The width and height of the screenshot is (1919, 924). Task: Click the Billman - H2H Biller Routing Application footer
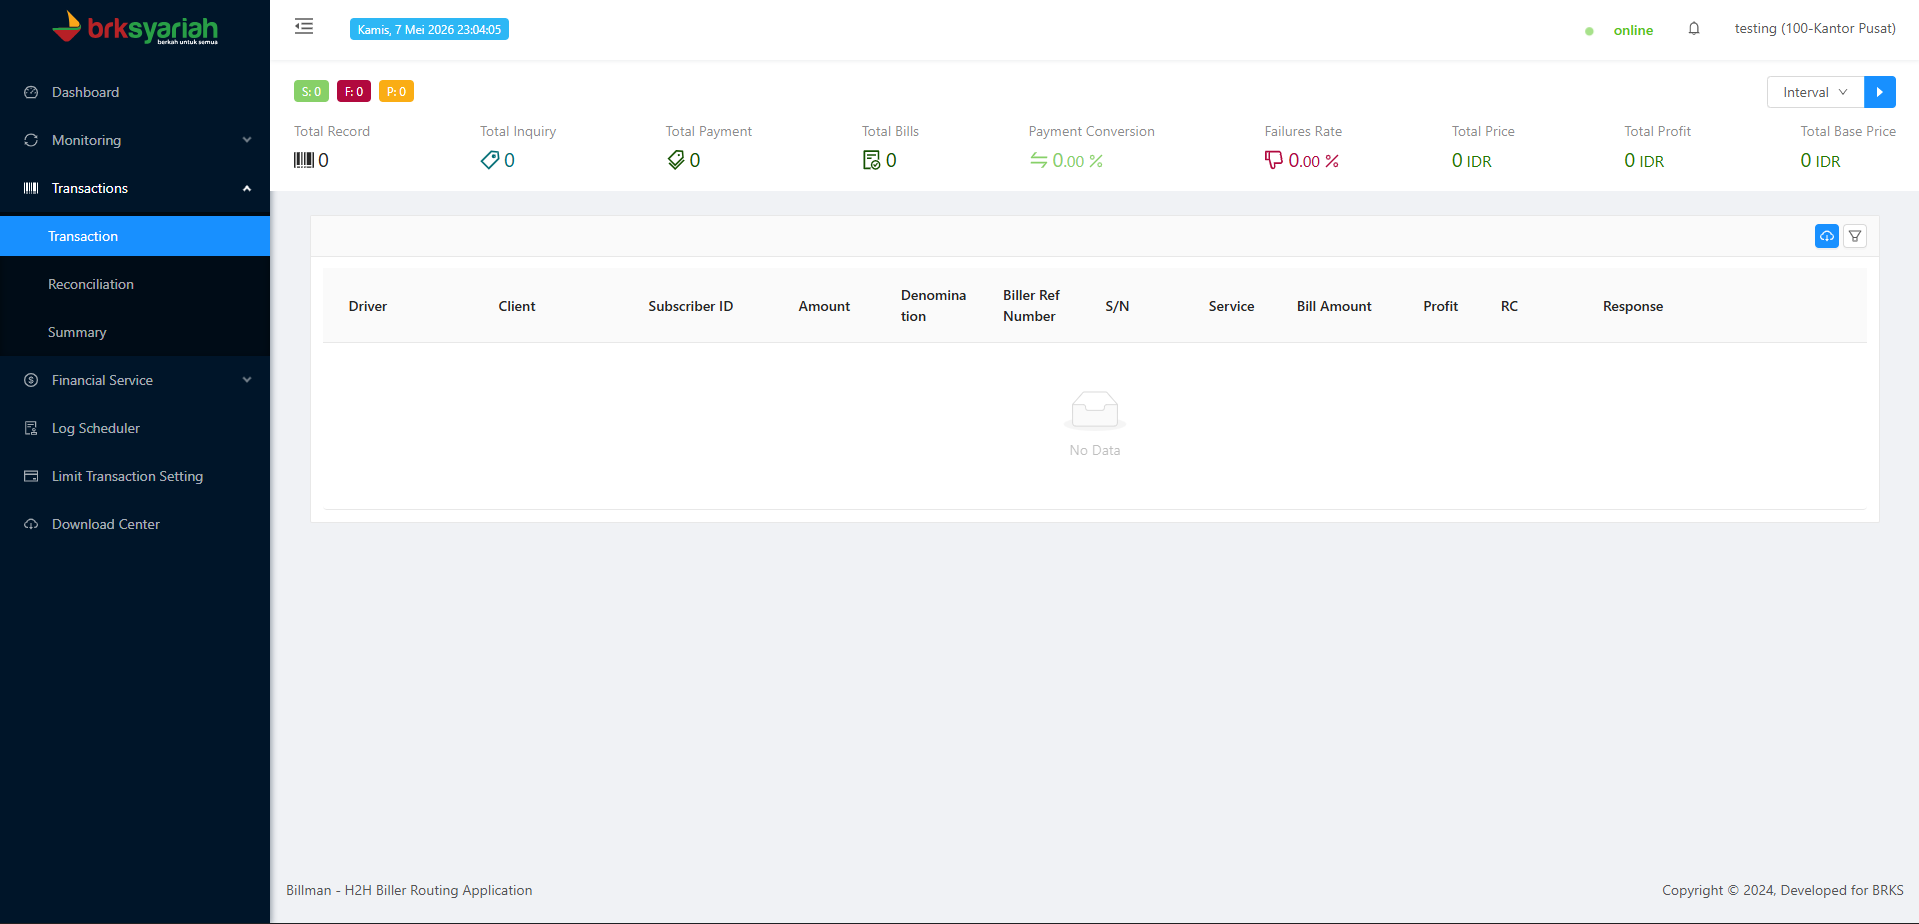click(x=409, y=890)
